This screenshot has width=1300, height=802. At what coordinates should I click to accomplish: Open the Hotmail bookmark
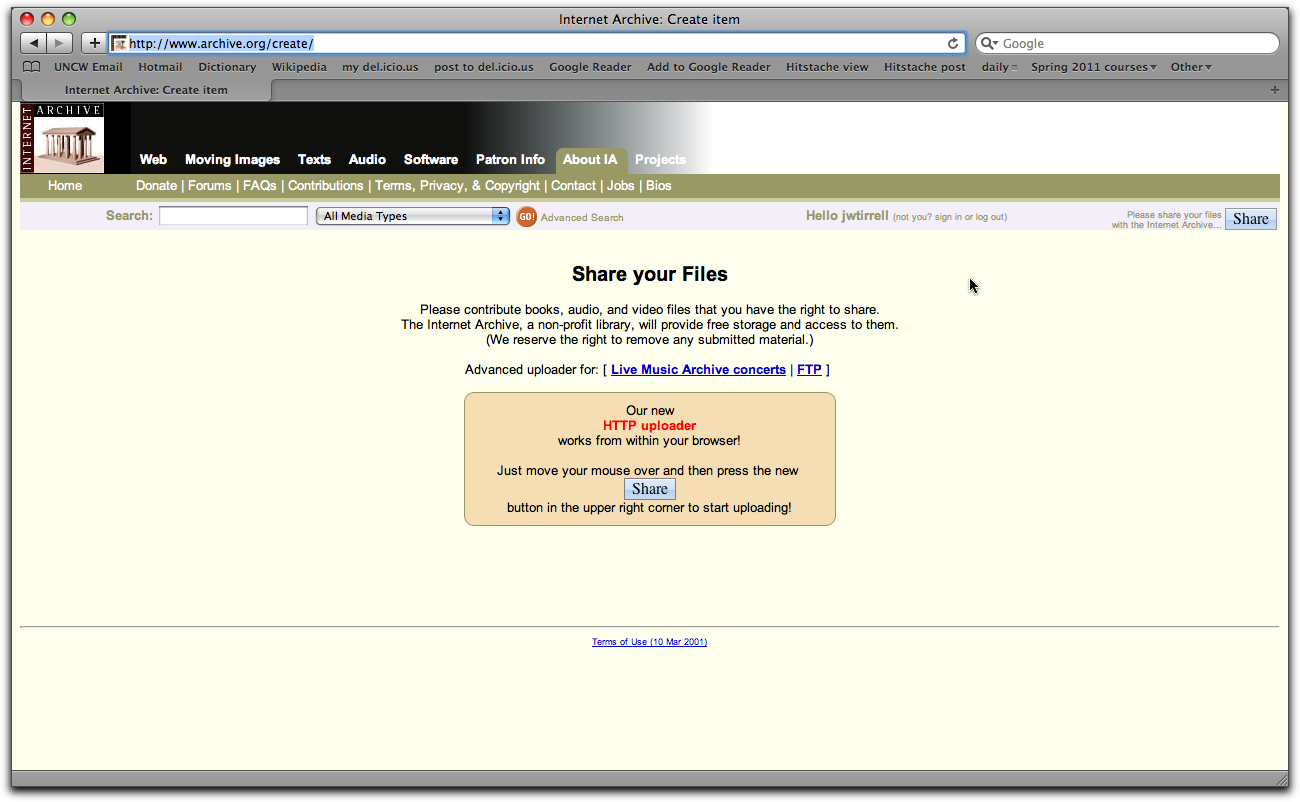click(160, 67)
